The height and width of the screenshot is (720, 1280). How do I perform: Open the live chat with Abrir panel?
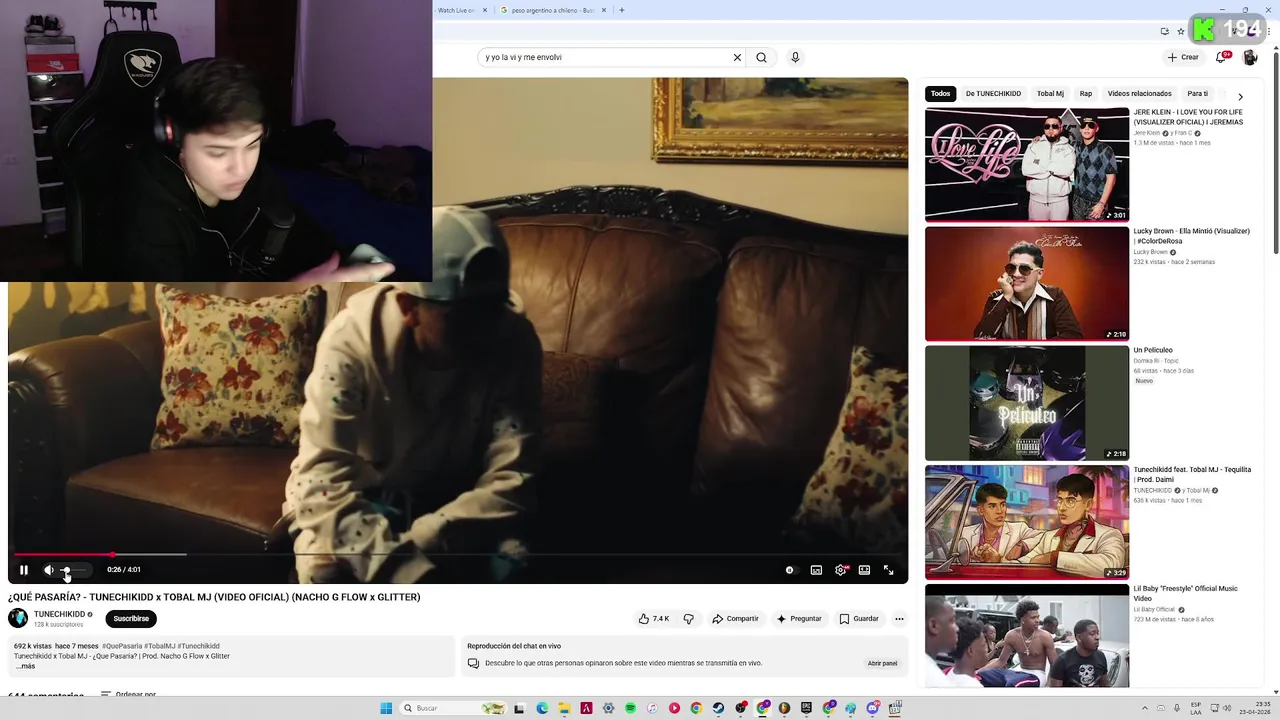882,663
